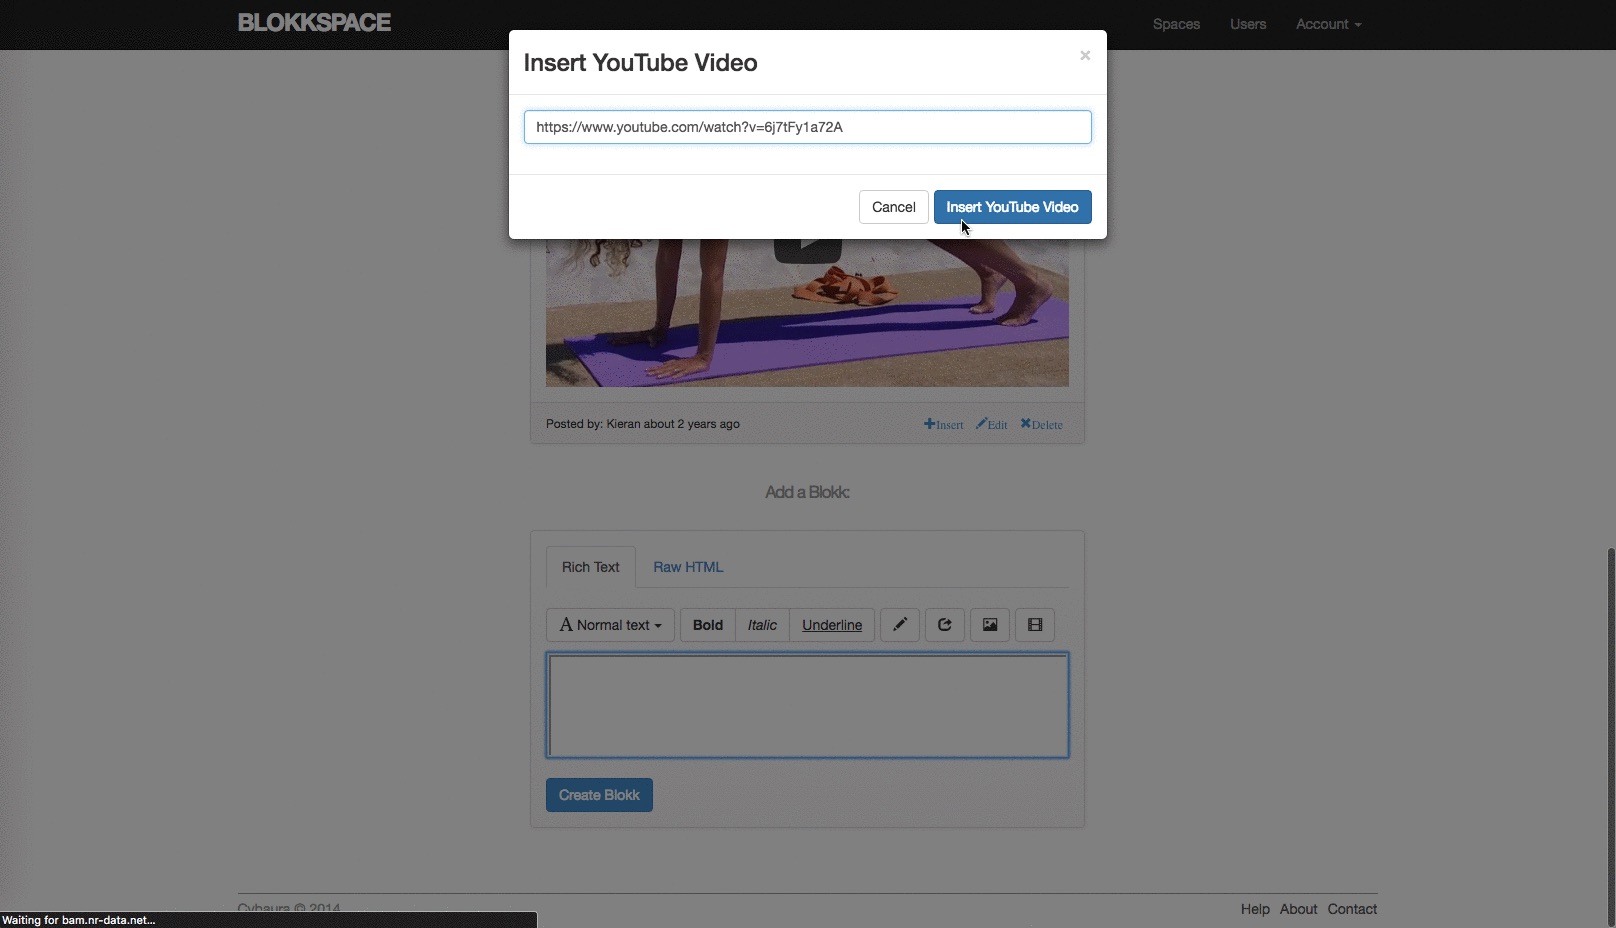Open the Normal text style dropdown
Viewport: 1616px width, 928px height.
coord(610,625)
